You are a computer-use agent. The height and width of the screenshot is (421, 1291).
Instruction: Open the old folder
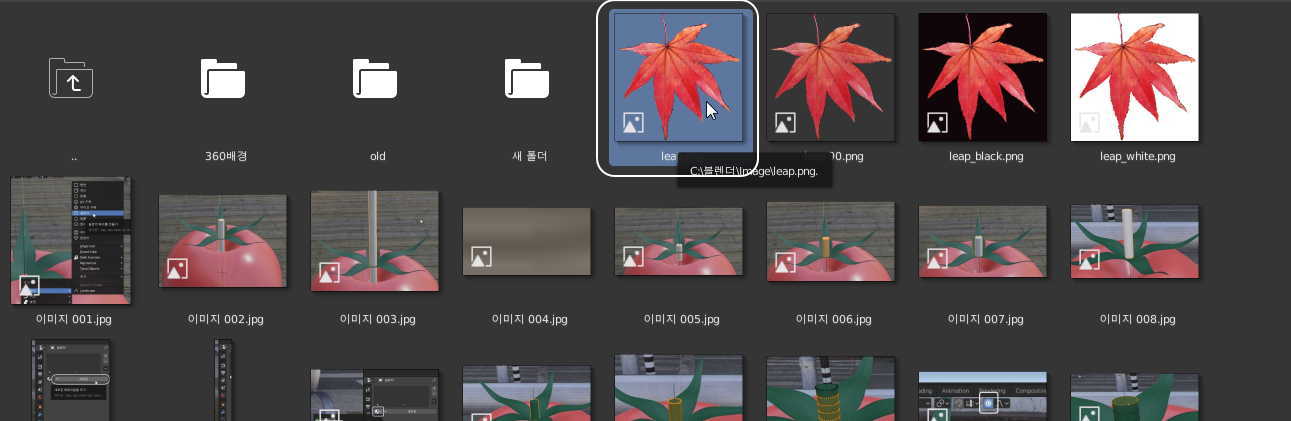(x=375, y=78)
